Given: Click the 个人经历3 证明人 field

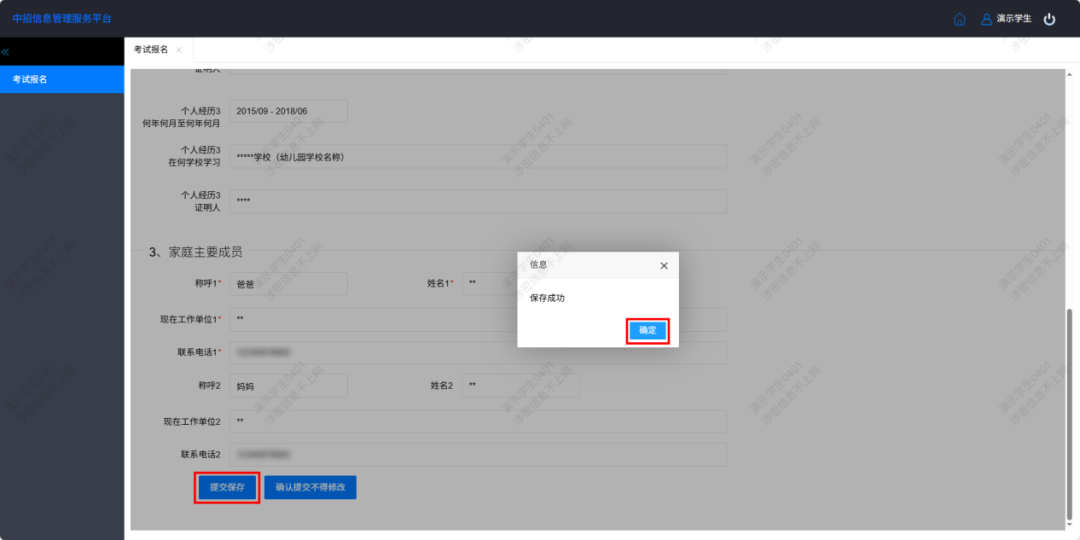Looking at the screenshot, I should tap(478, 201).
